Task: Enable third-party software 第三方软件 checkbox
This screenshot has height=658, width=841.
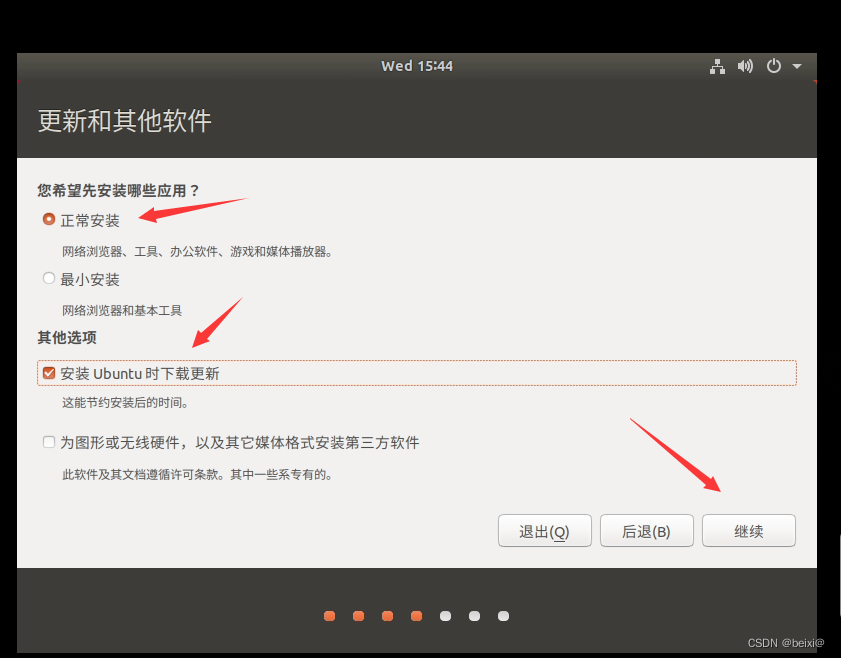Action: pyautogui.click(x=49, y=442)
